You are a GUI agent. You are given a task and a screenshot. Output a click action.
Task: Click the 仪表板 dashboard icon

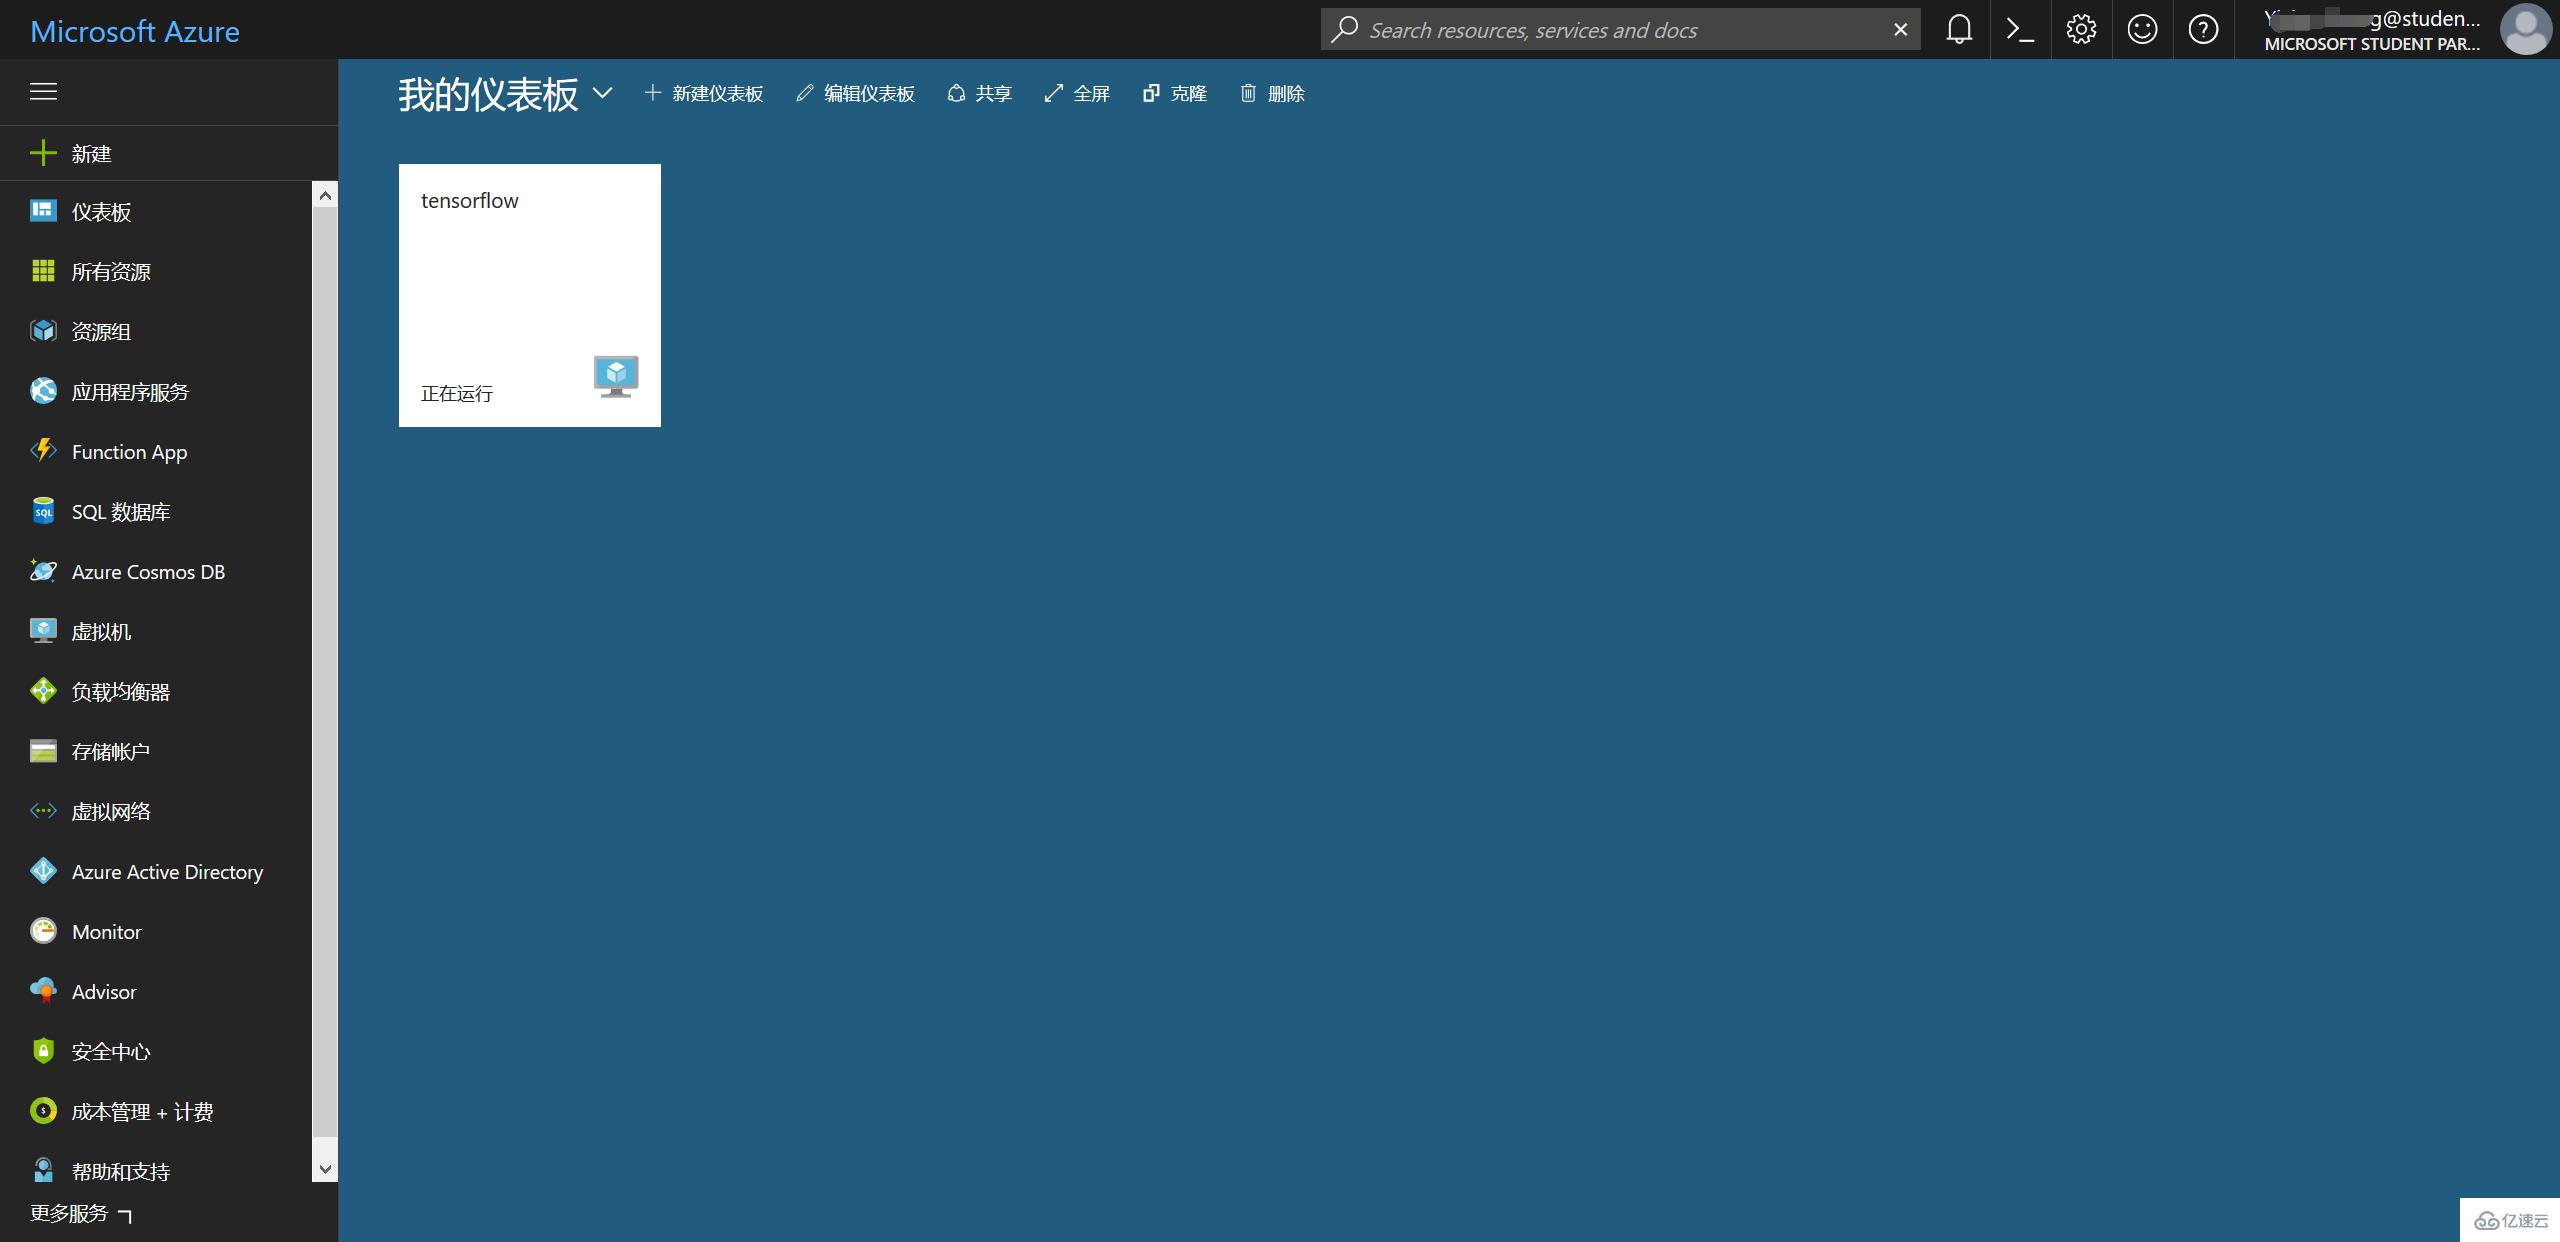click(x=43, y=211)
